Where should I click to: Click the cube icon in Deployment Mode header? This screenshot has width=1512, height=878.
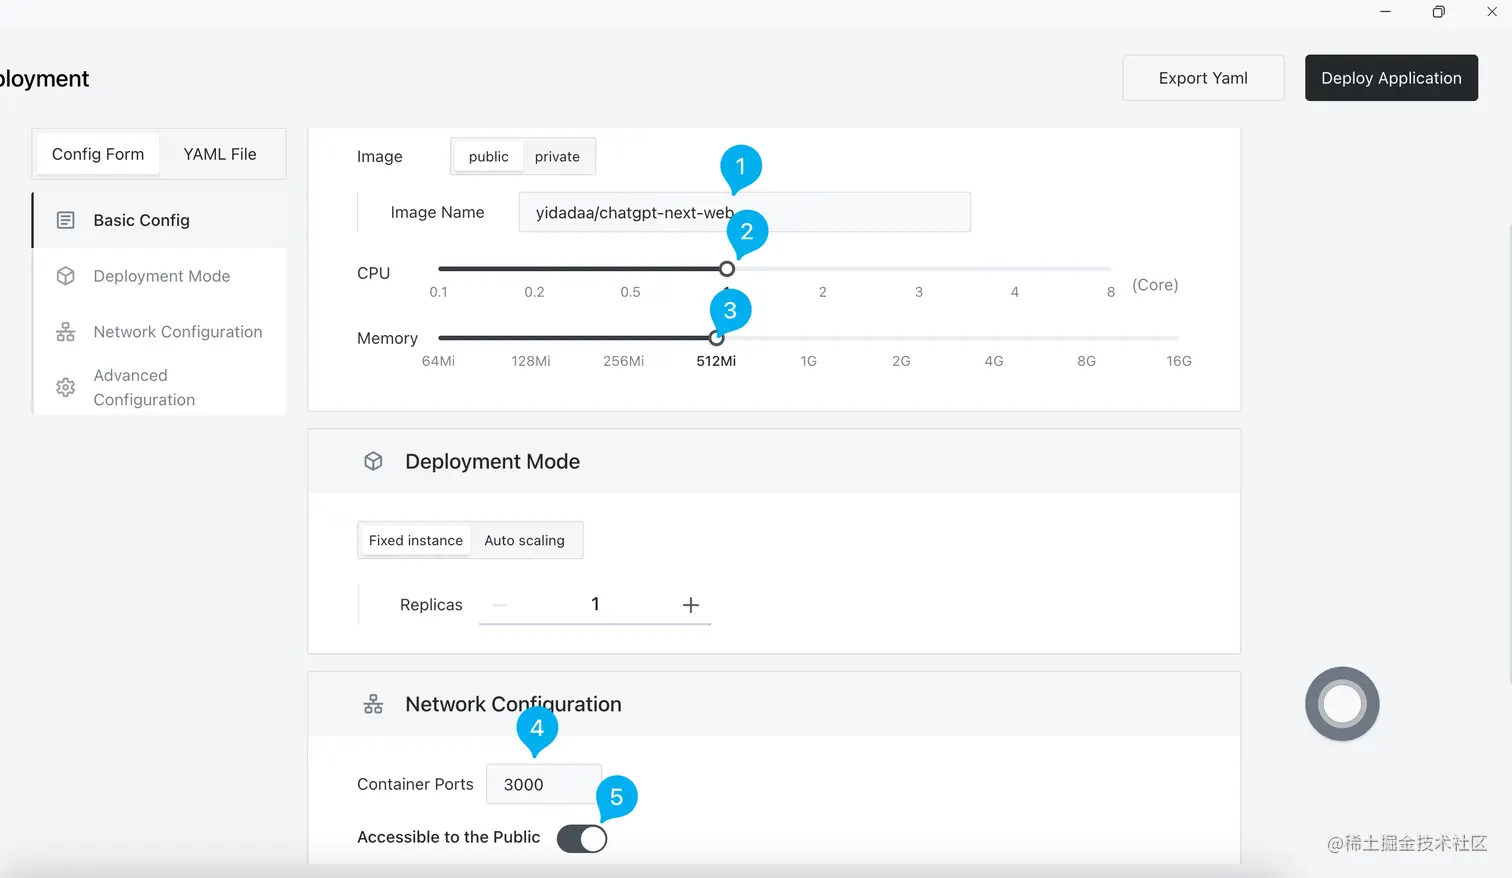373,461
